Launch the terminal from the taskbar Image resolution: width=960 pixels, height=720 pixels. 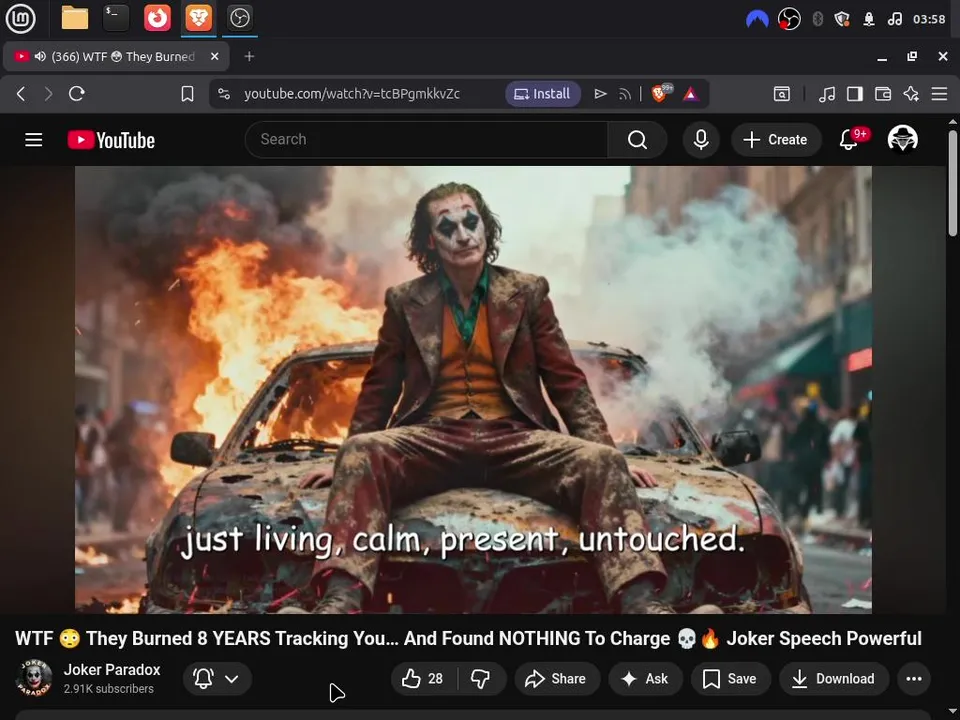[x=116, y=18]
